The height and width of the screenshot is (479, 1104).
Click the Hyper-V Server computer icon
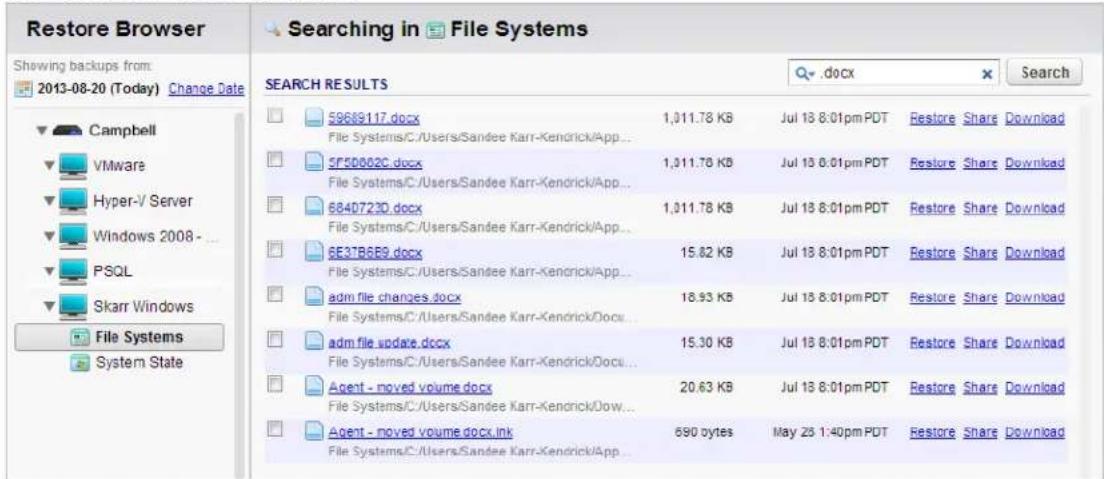click(74, 201)
